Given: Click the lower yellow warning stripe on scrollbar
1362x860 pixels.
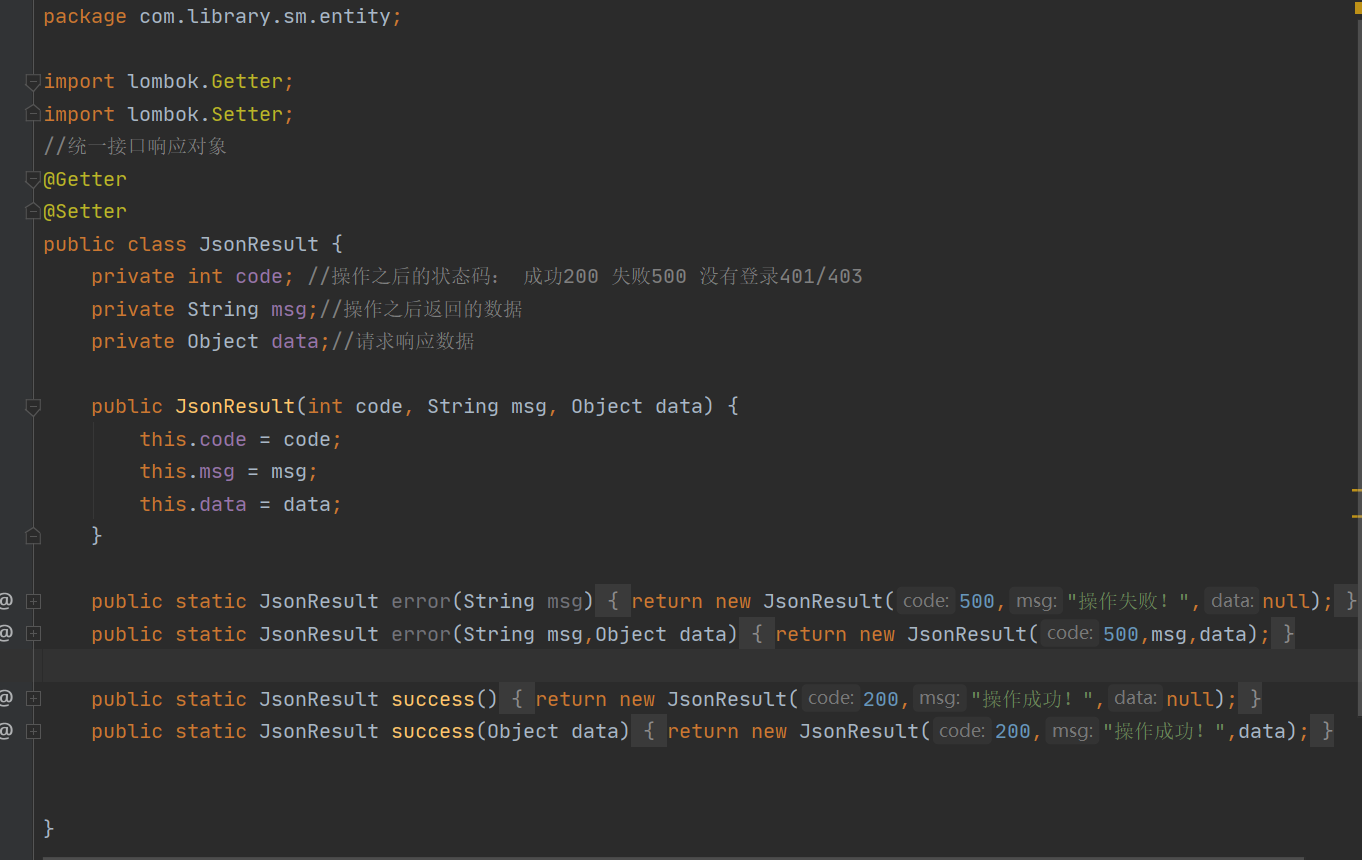Looking at the screenshot, I should (1356, 516).
